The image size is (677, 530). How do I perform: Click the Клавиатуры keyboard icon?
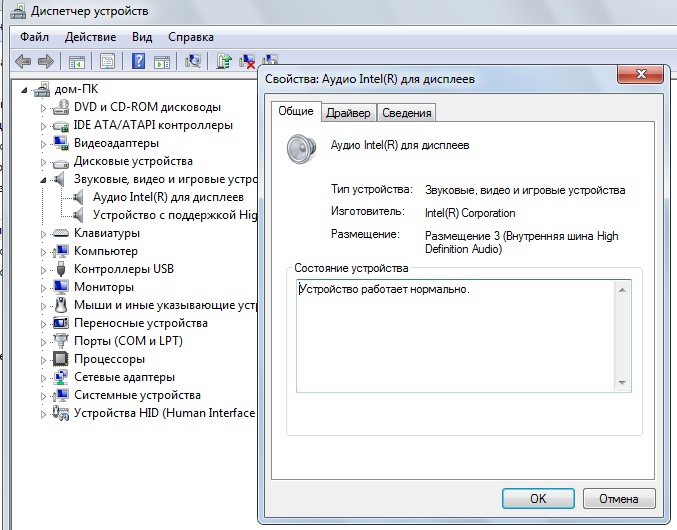pos(60,233)
